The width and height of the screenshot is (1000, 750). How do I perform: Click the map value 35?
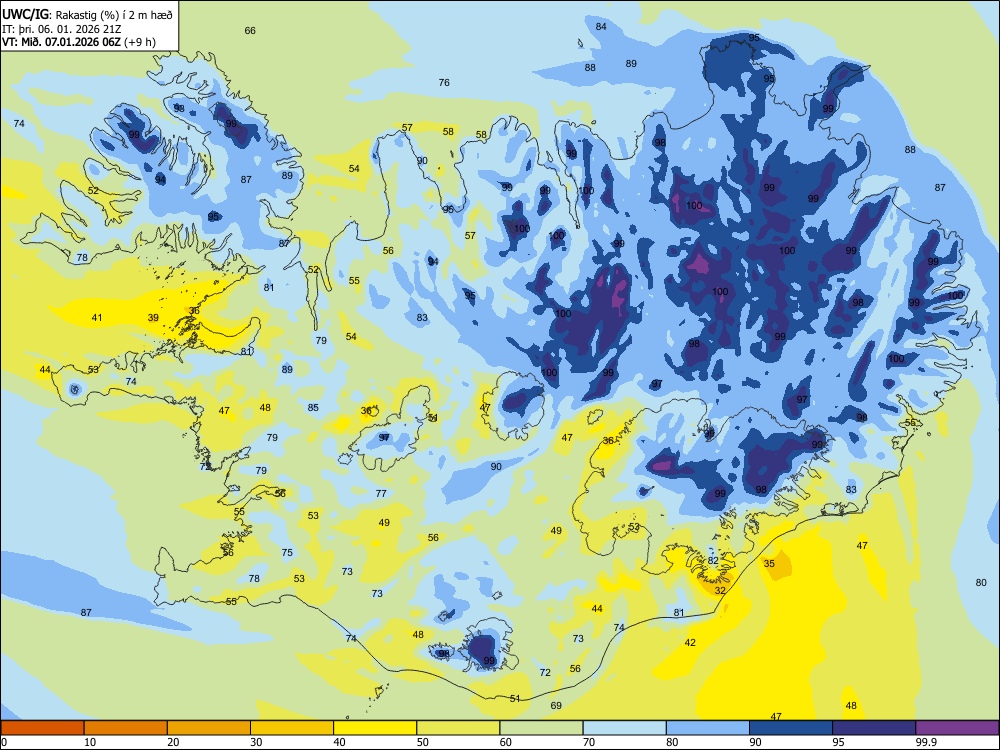click(x=769, y=563)
